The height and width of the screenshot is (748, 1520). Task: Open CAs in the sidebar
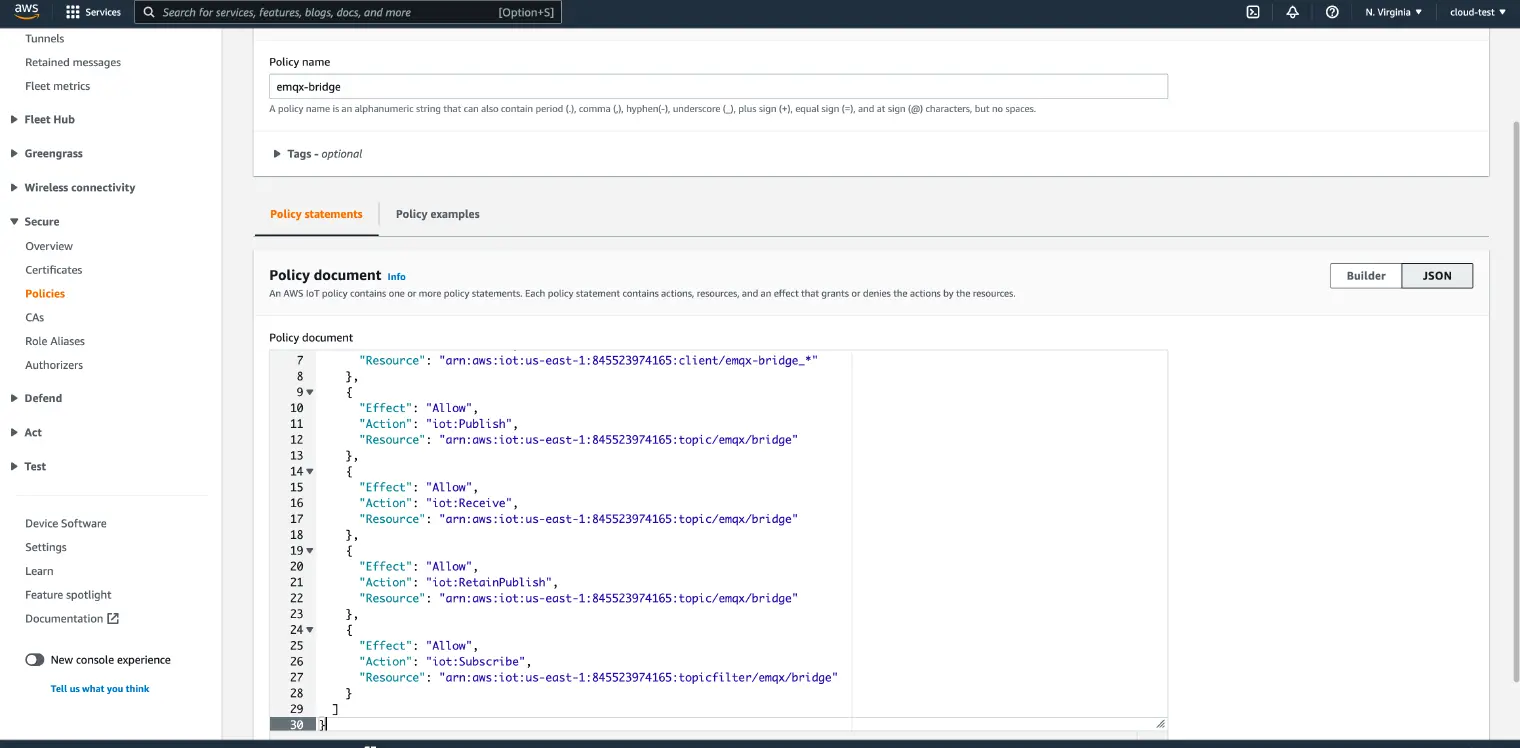[x=35, y=317]
